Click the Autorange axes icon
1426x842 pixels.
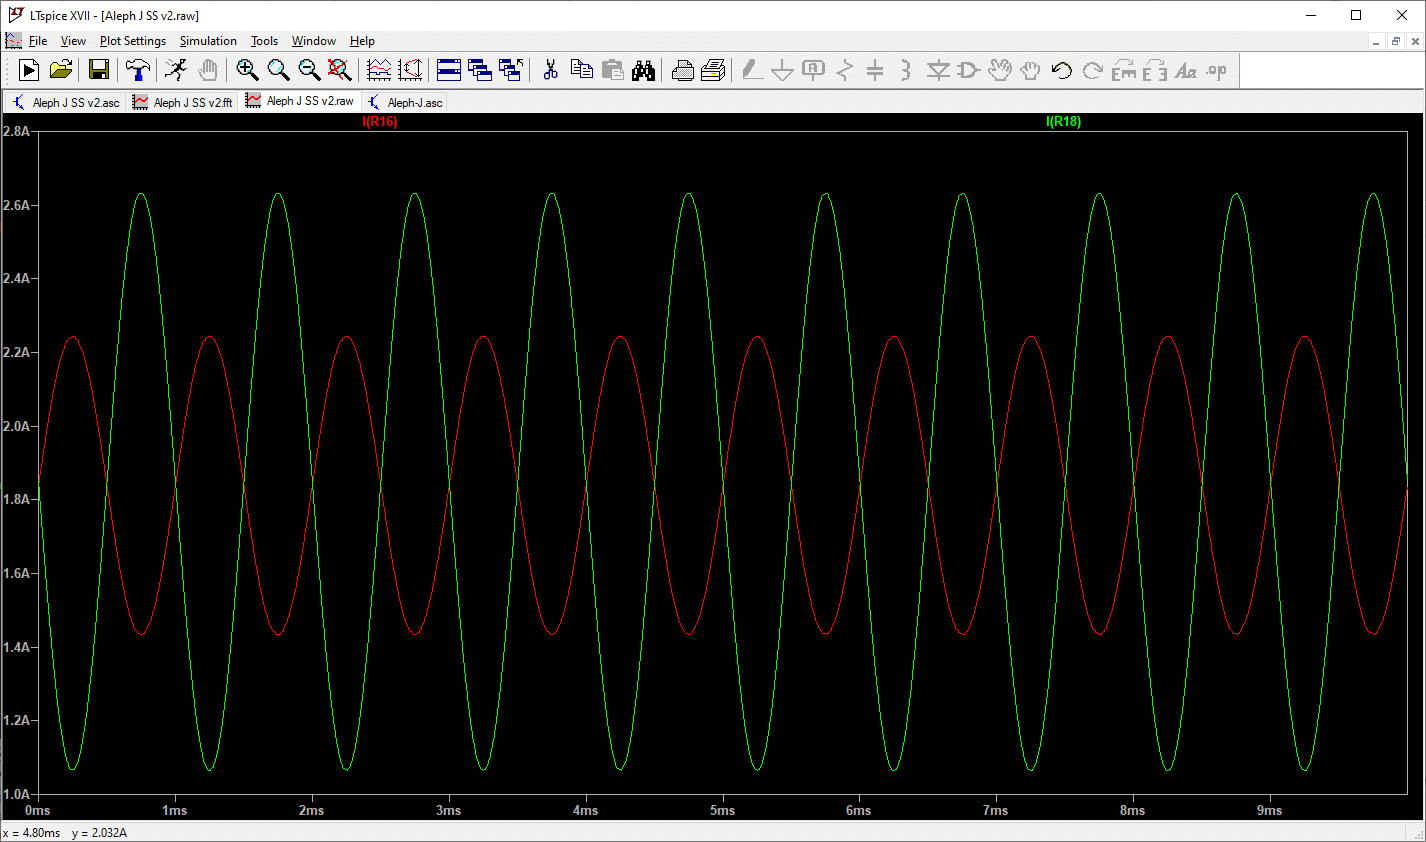(410, 70)
